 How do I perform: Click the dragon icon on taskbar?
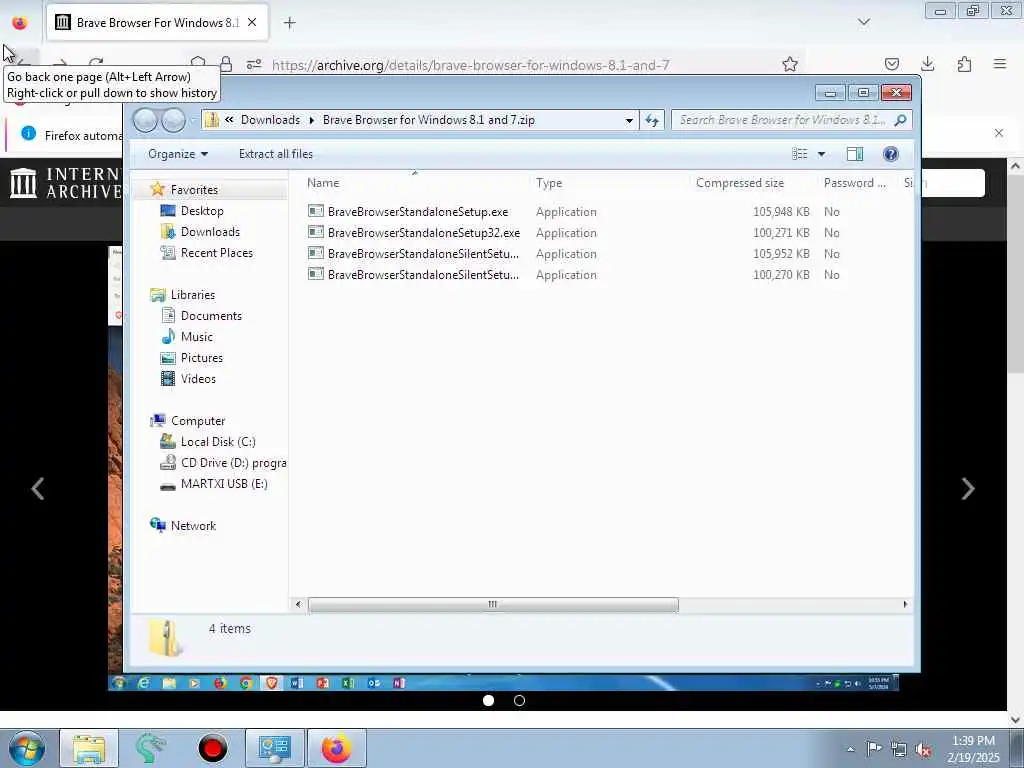151,748
